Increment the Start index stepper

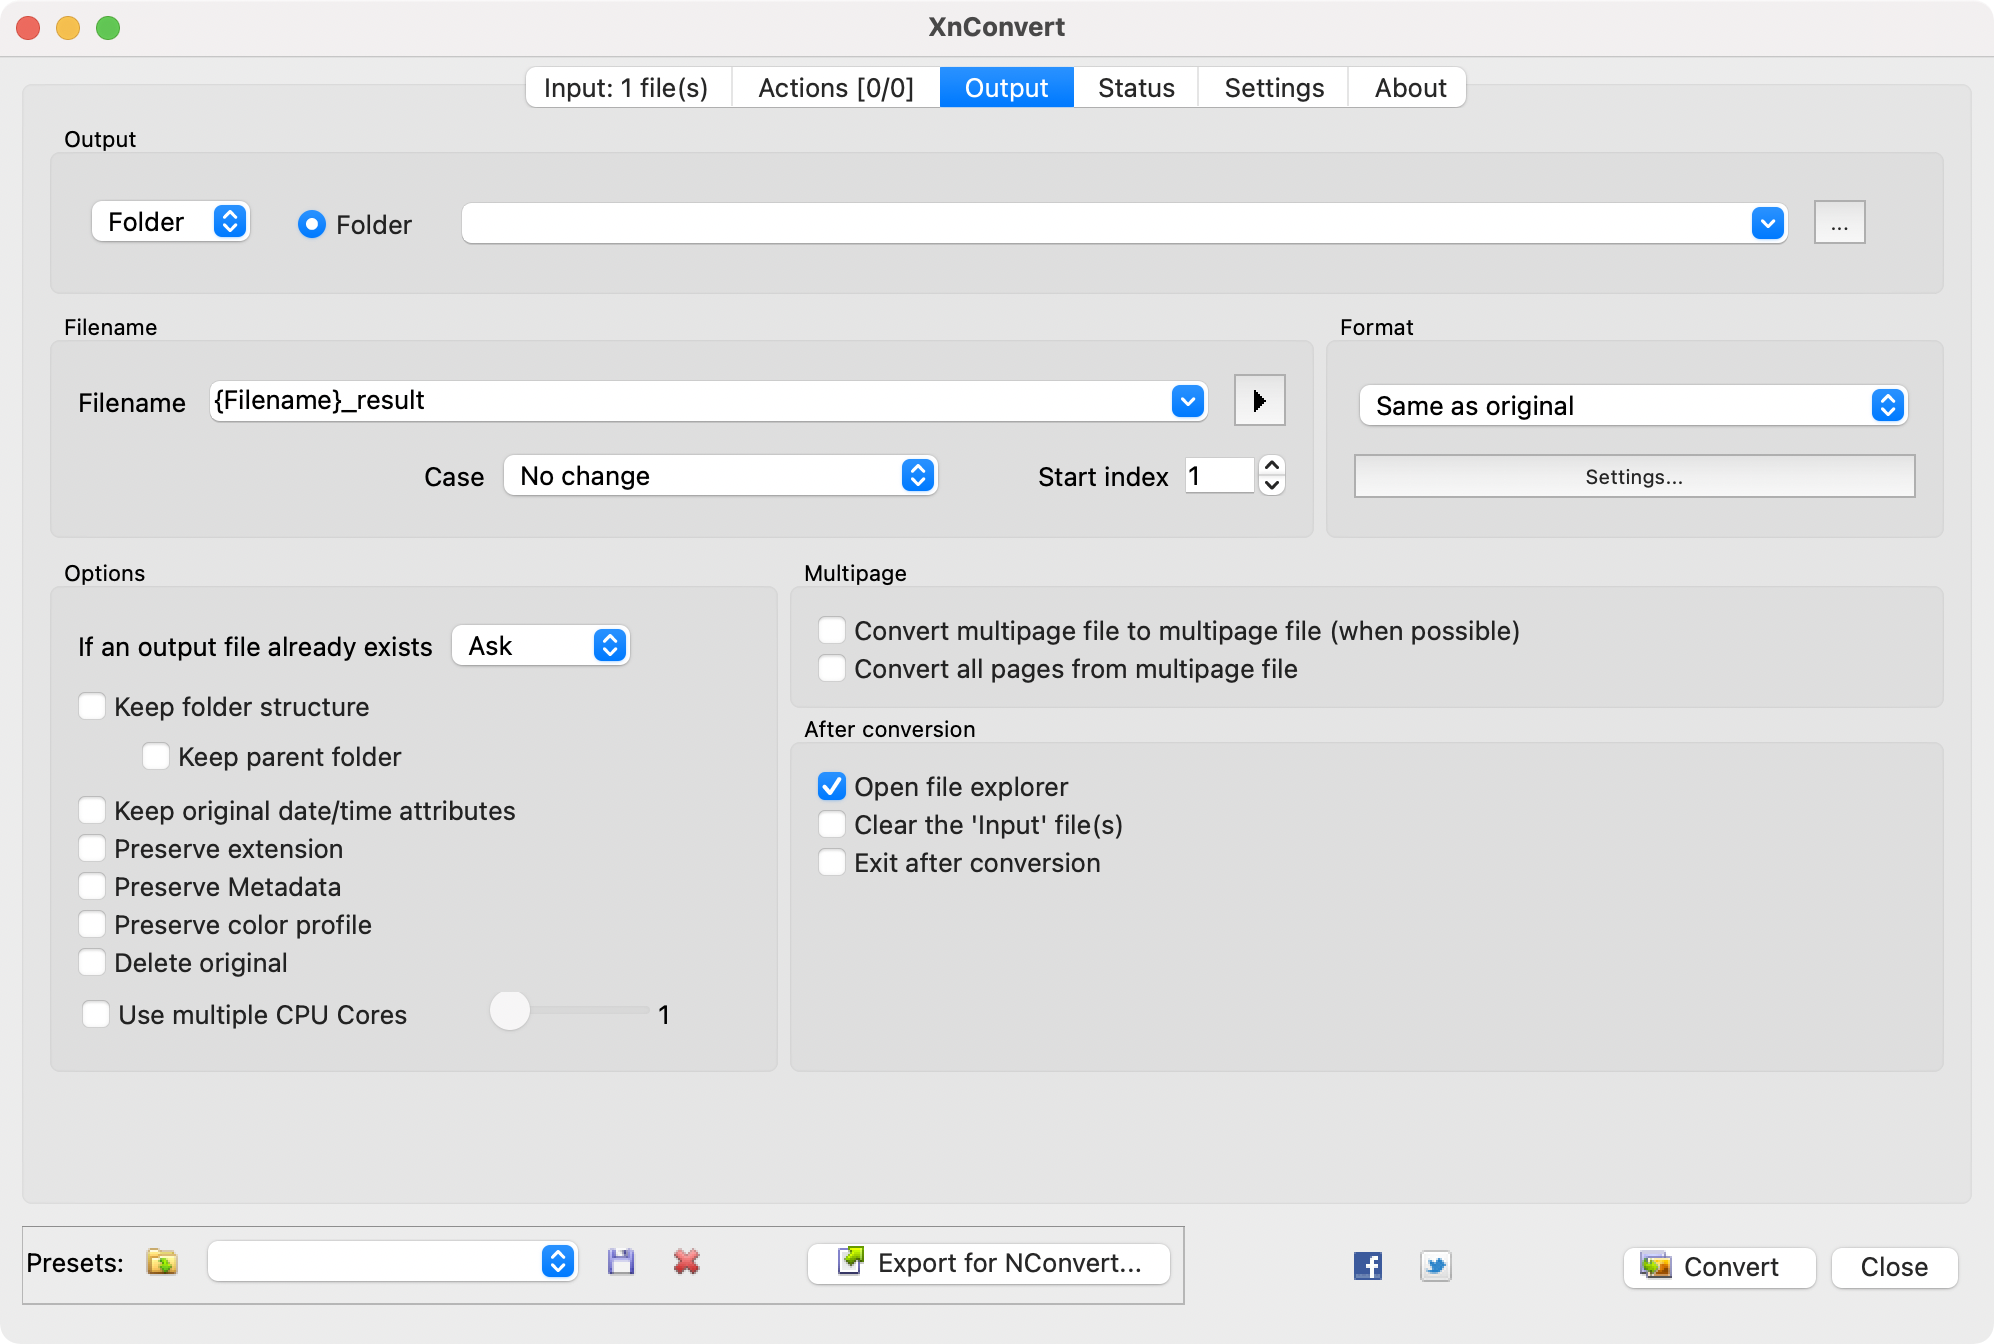point(1271,466)
